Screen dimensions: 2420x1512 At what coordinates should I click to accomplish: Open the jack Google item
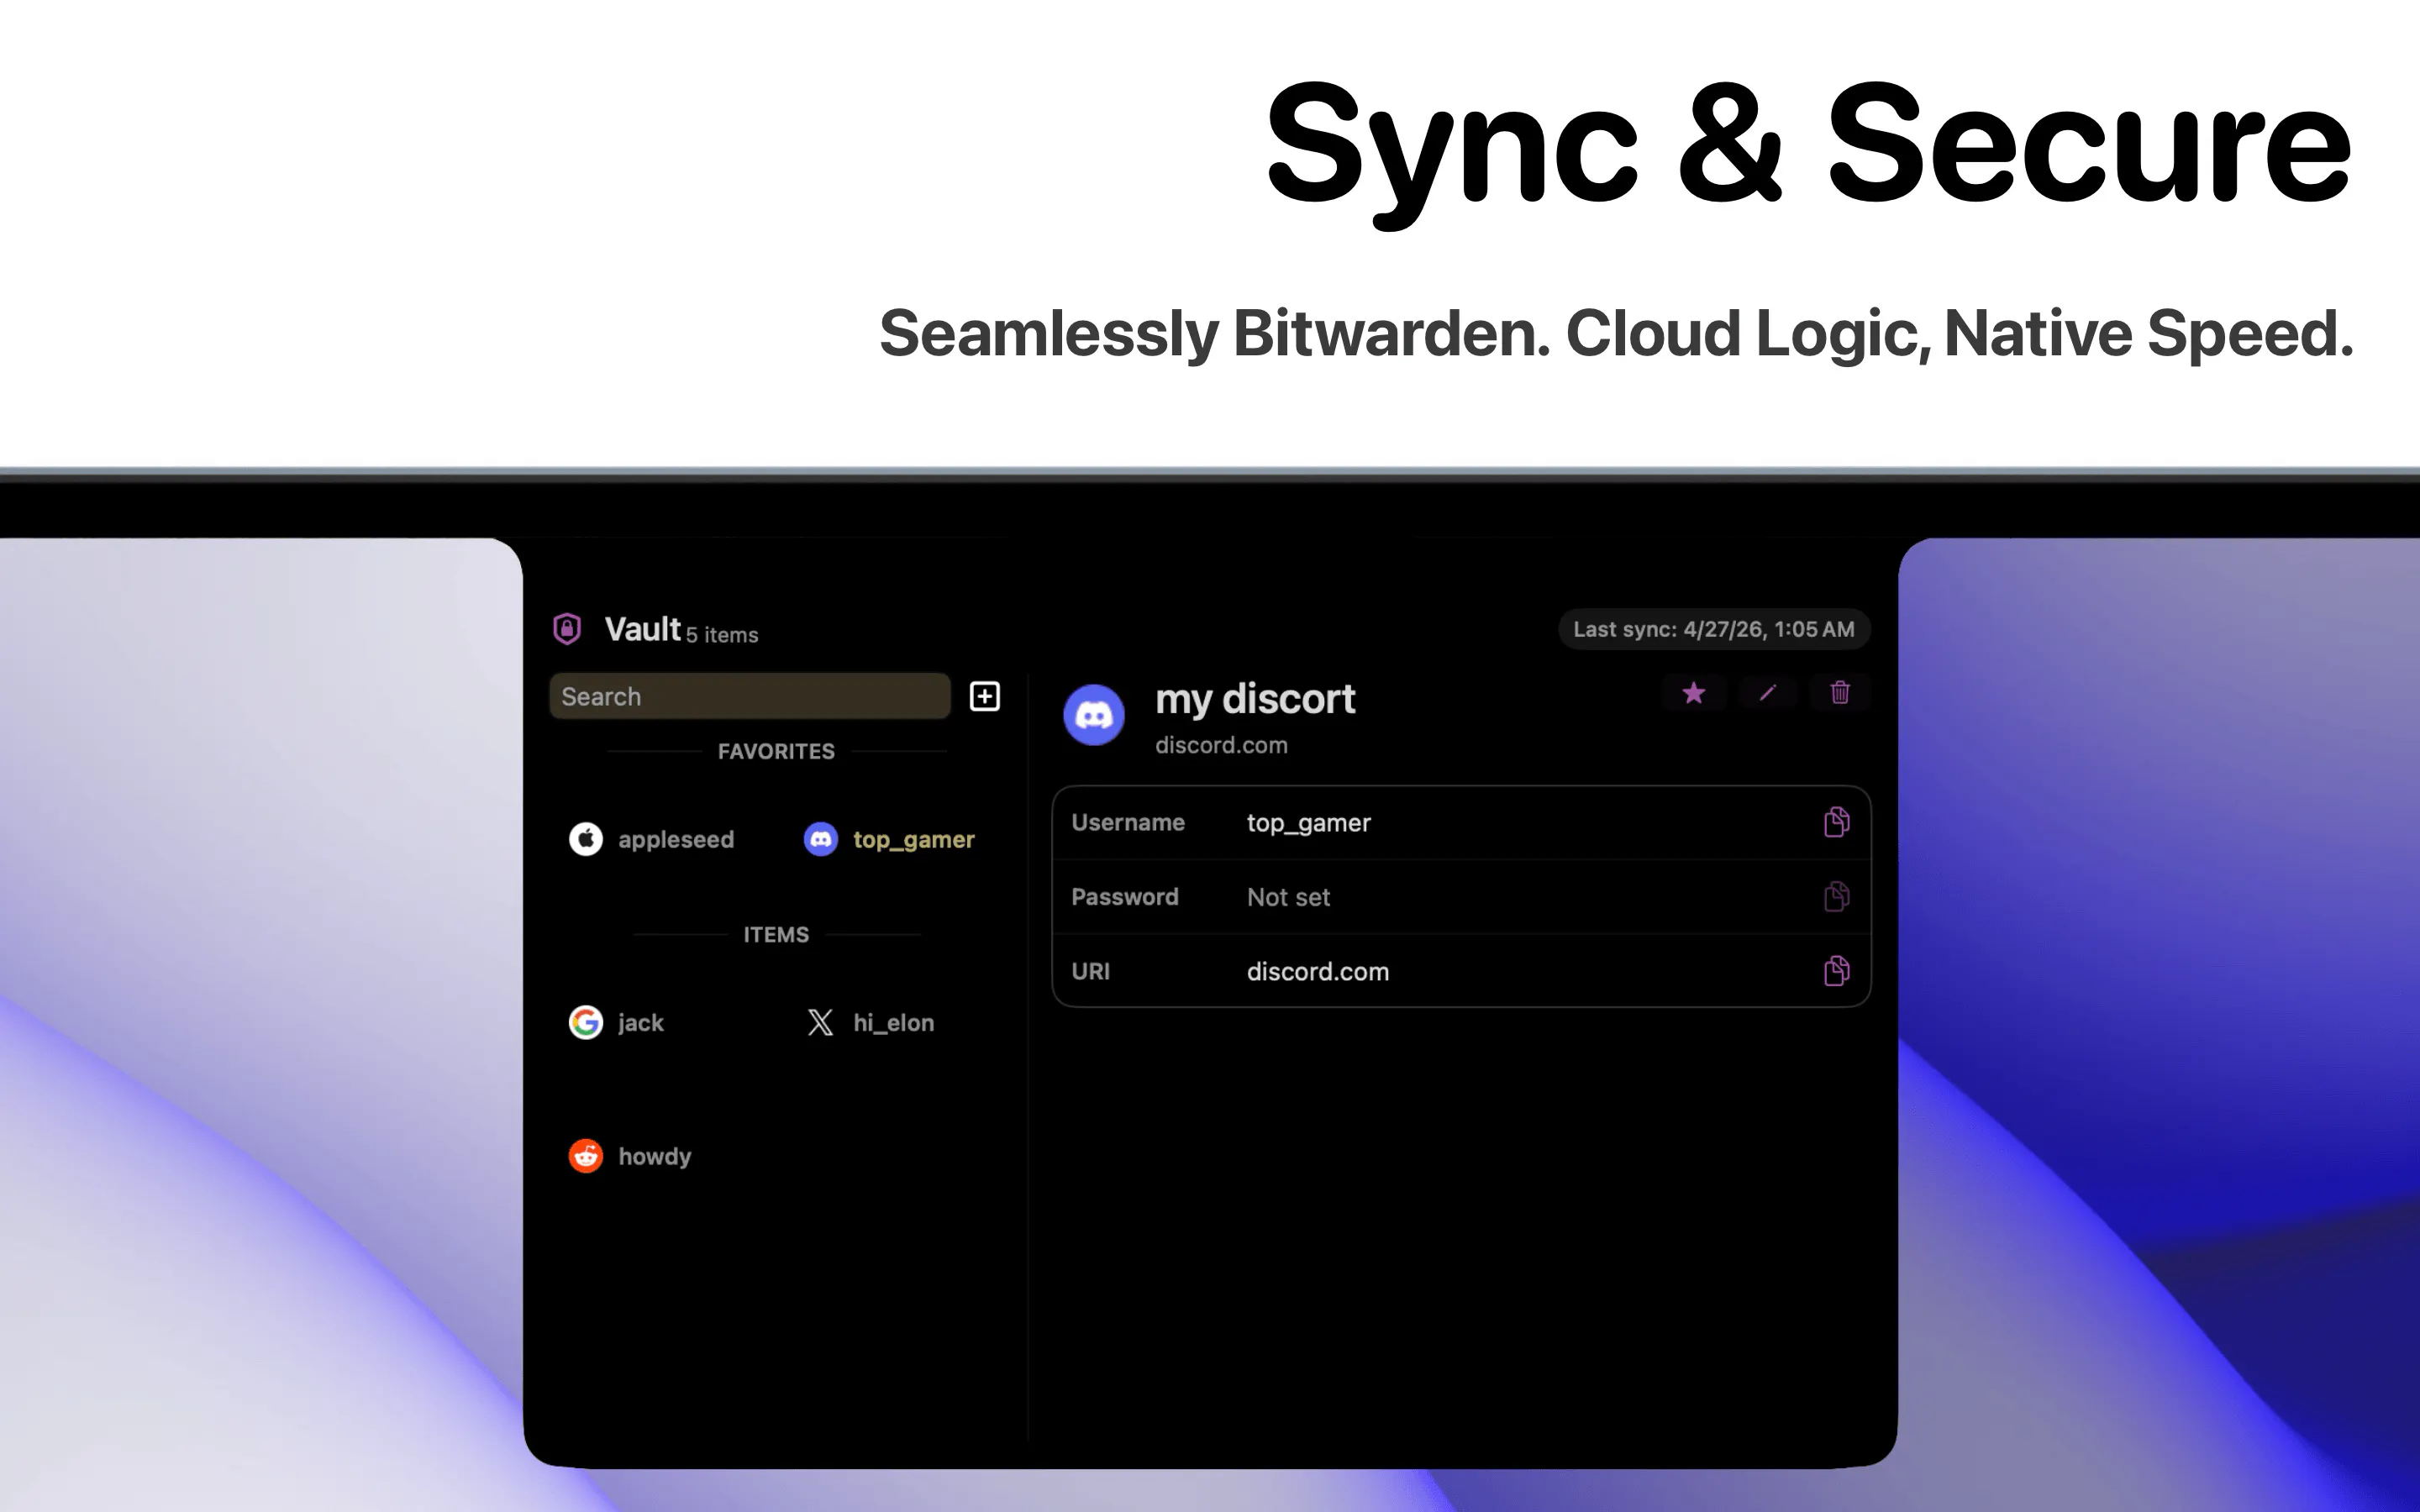click(616, 1022)
